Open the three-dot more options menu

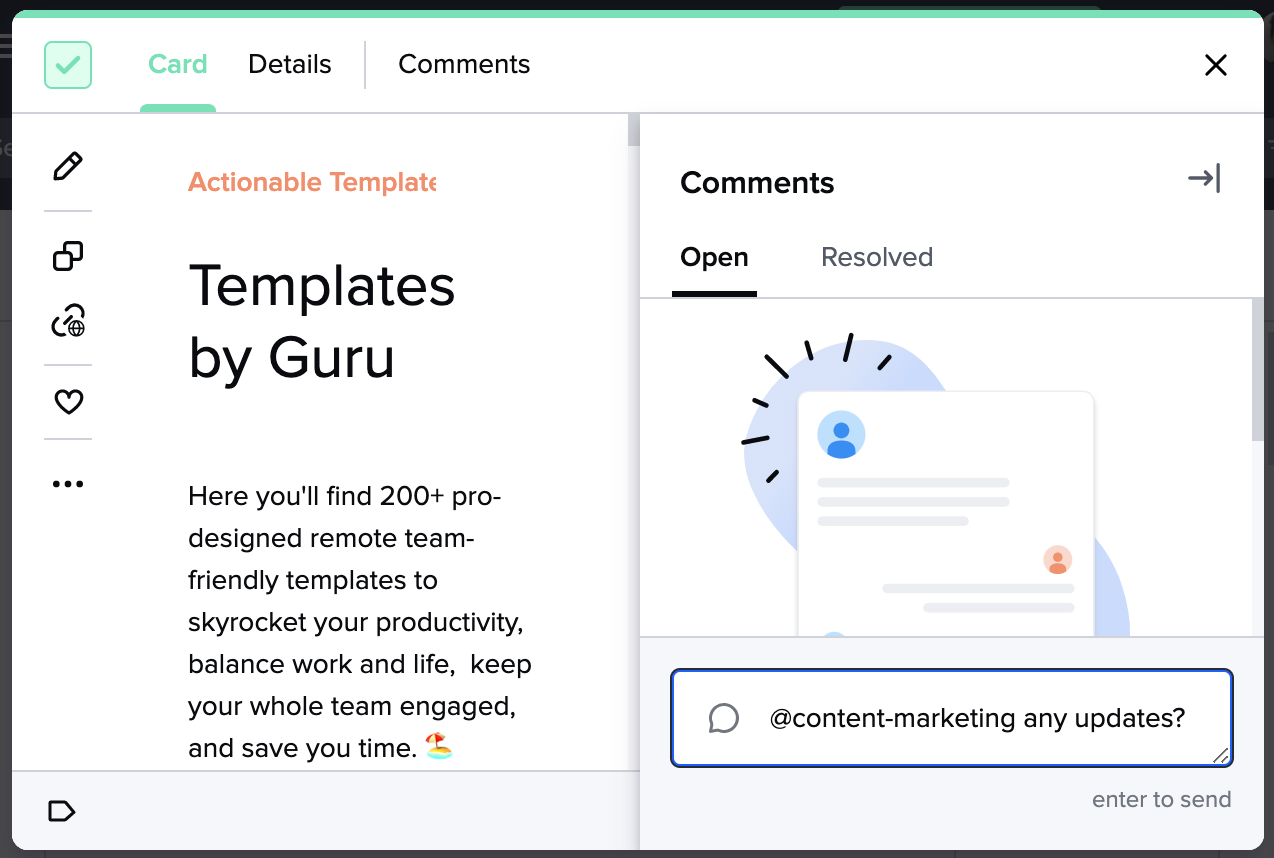tap(68, 484)
